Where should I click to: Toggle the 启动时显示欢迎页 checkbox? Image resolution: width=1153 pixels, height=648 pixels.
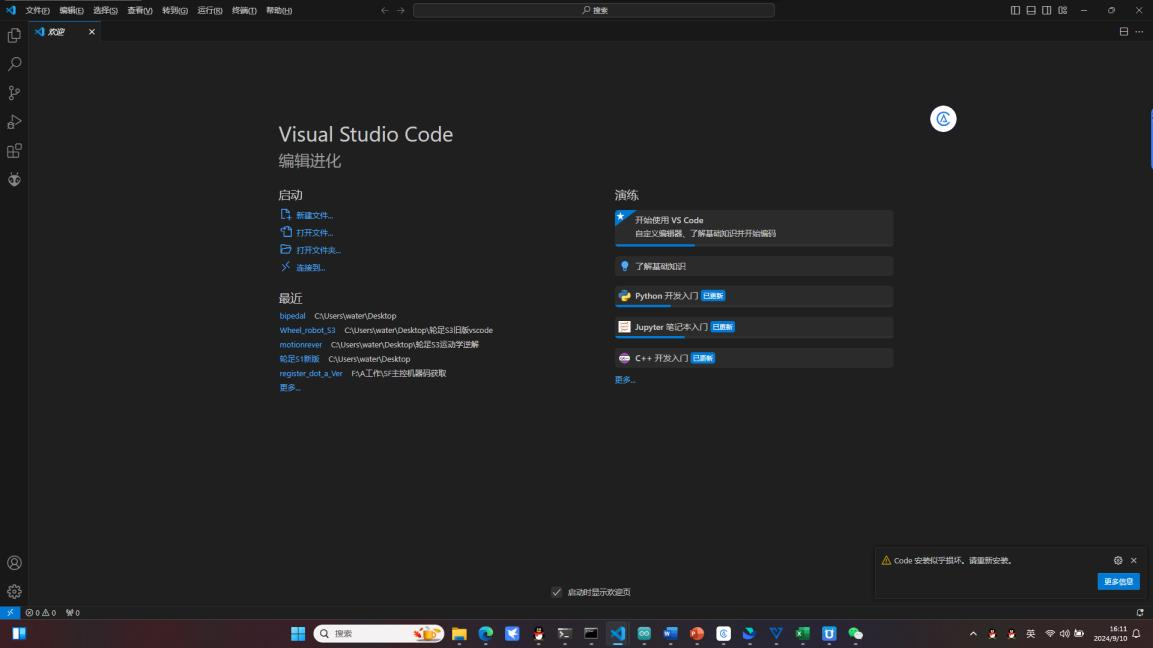click(x=557, y=592)
